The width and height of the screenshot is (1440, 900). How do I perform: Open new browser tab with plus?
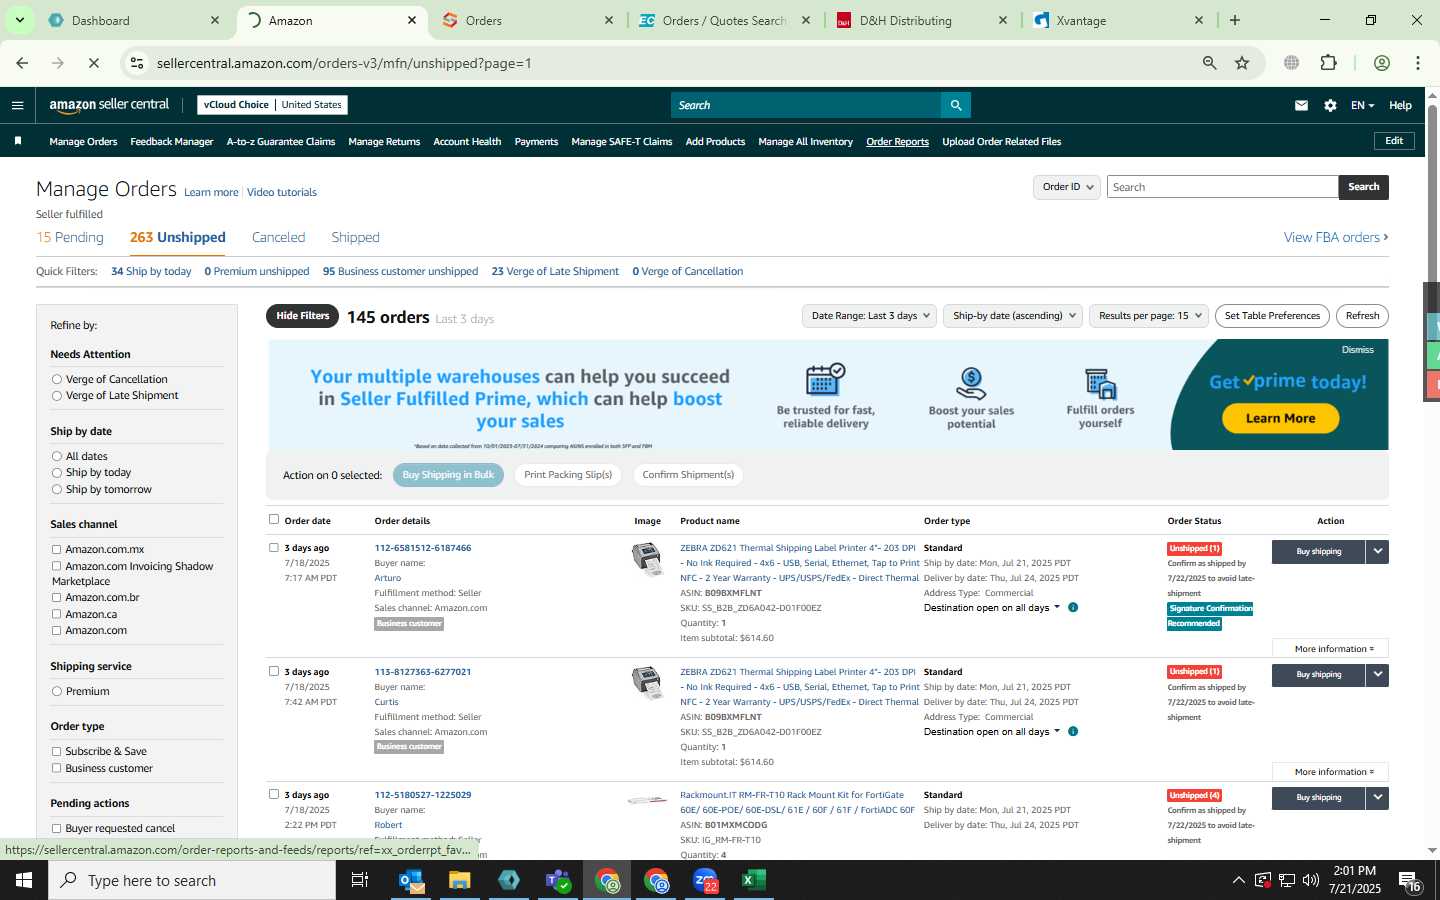pyautogui.click(x=1235, y=20)
